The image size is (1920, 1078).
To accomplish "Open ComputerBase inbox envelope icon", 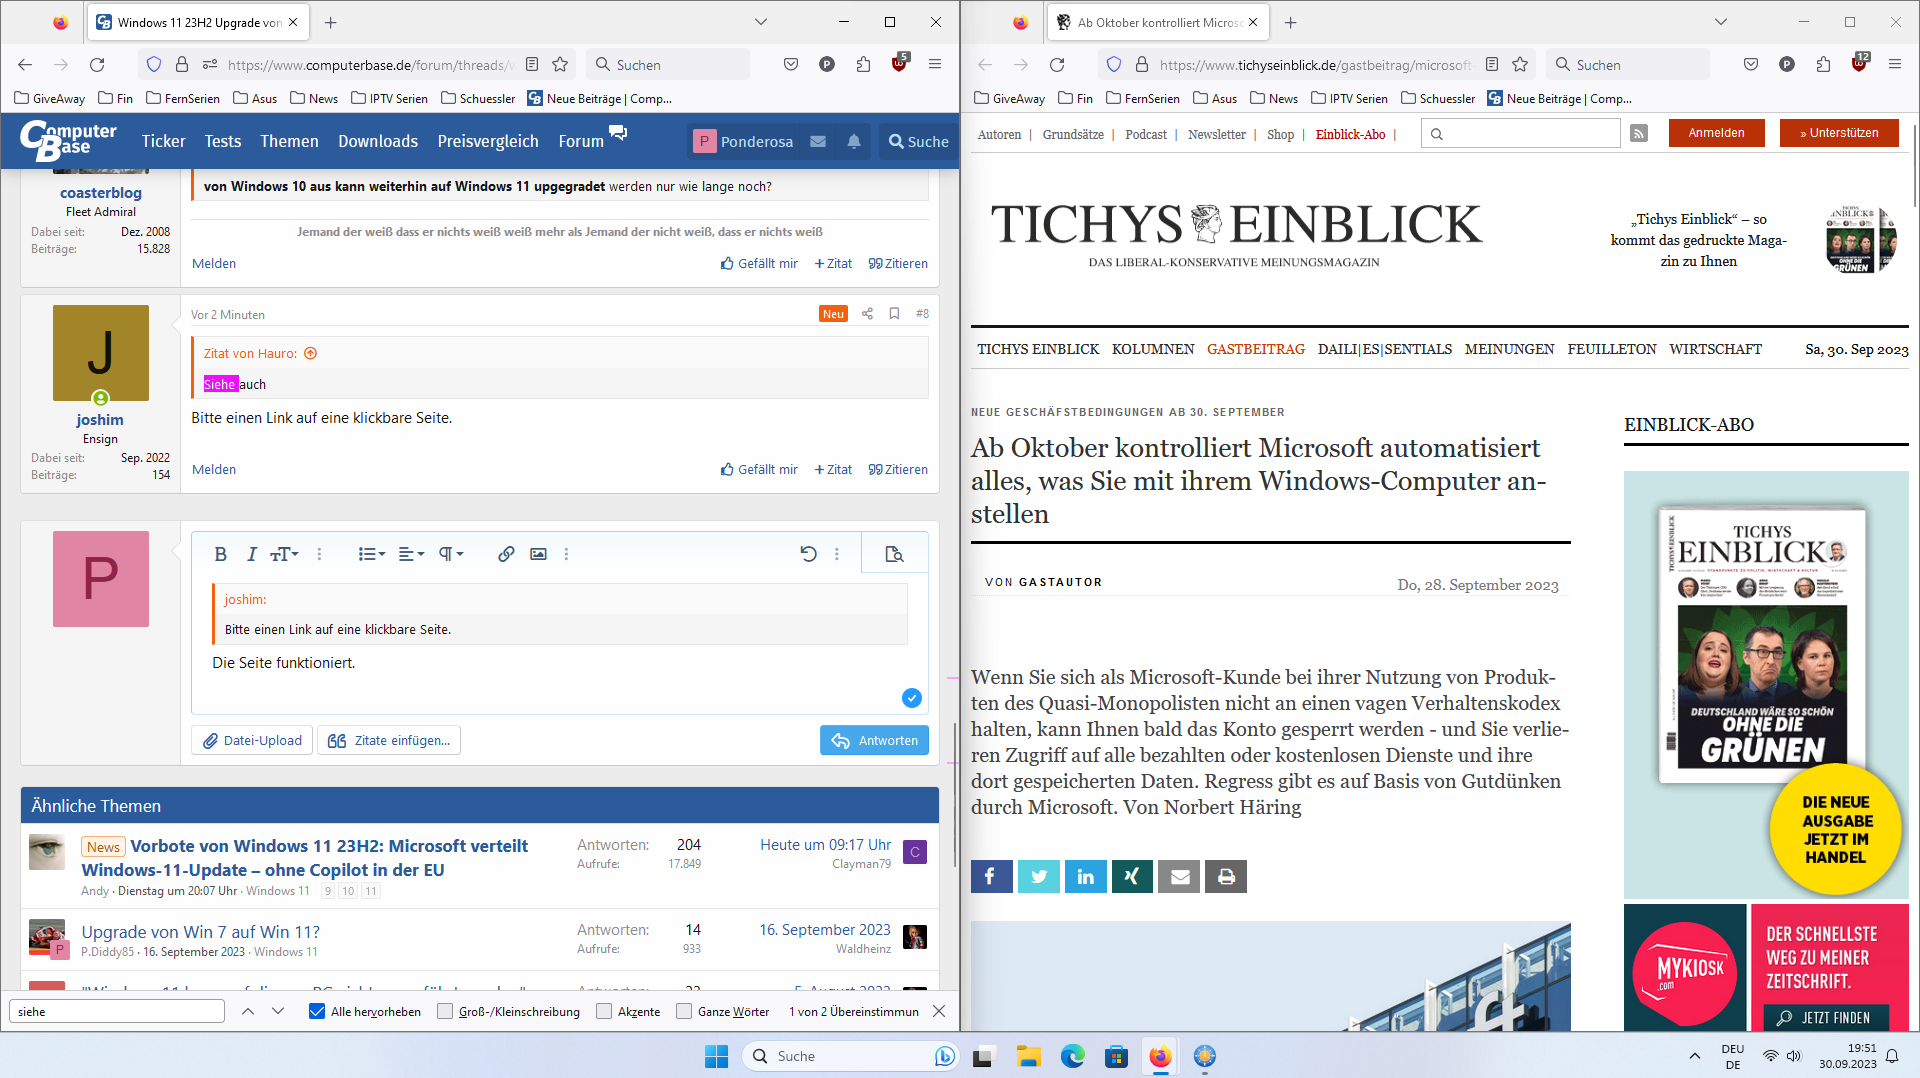I will 818,141.
